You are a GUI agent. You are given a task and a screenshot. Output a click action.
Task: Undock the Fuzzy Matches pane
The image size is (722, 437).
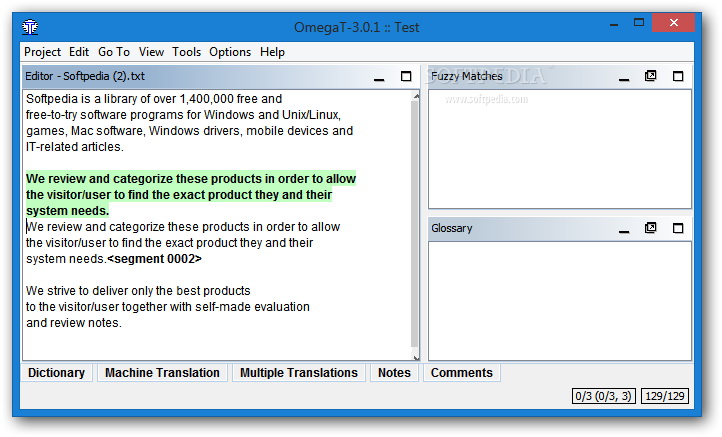[651, 77]
